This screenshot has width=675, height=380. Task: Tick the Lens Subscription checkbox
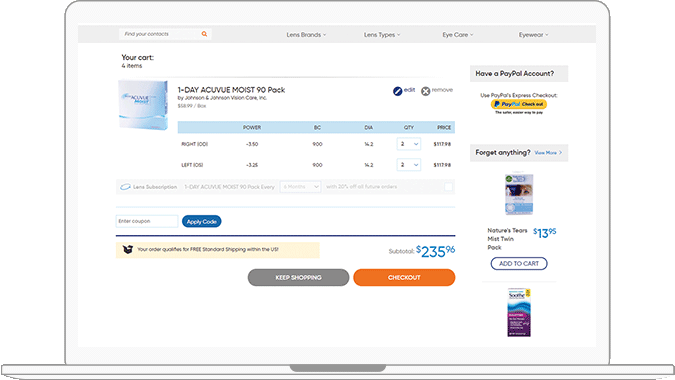tap(448, 187)
